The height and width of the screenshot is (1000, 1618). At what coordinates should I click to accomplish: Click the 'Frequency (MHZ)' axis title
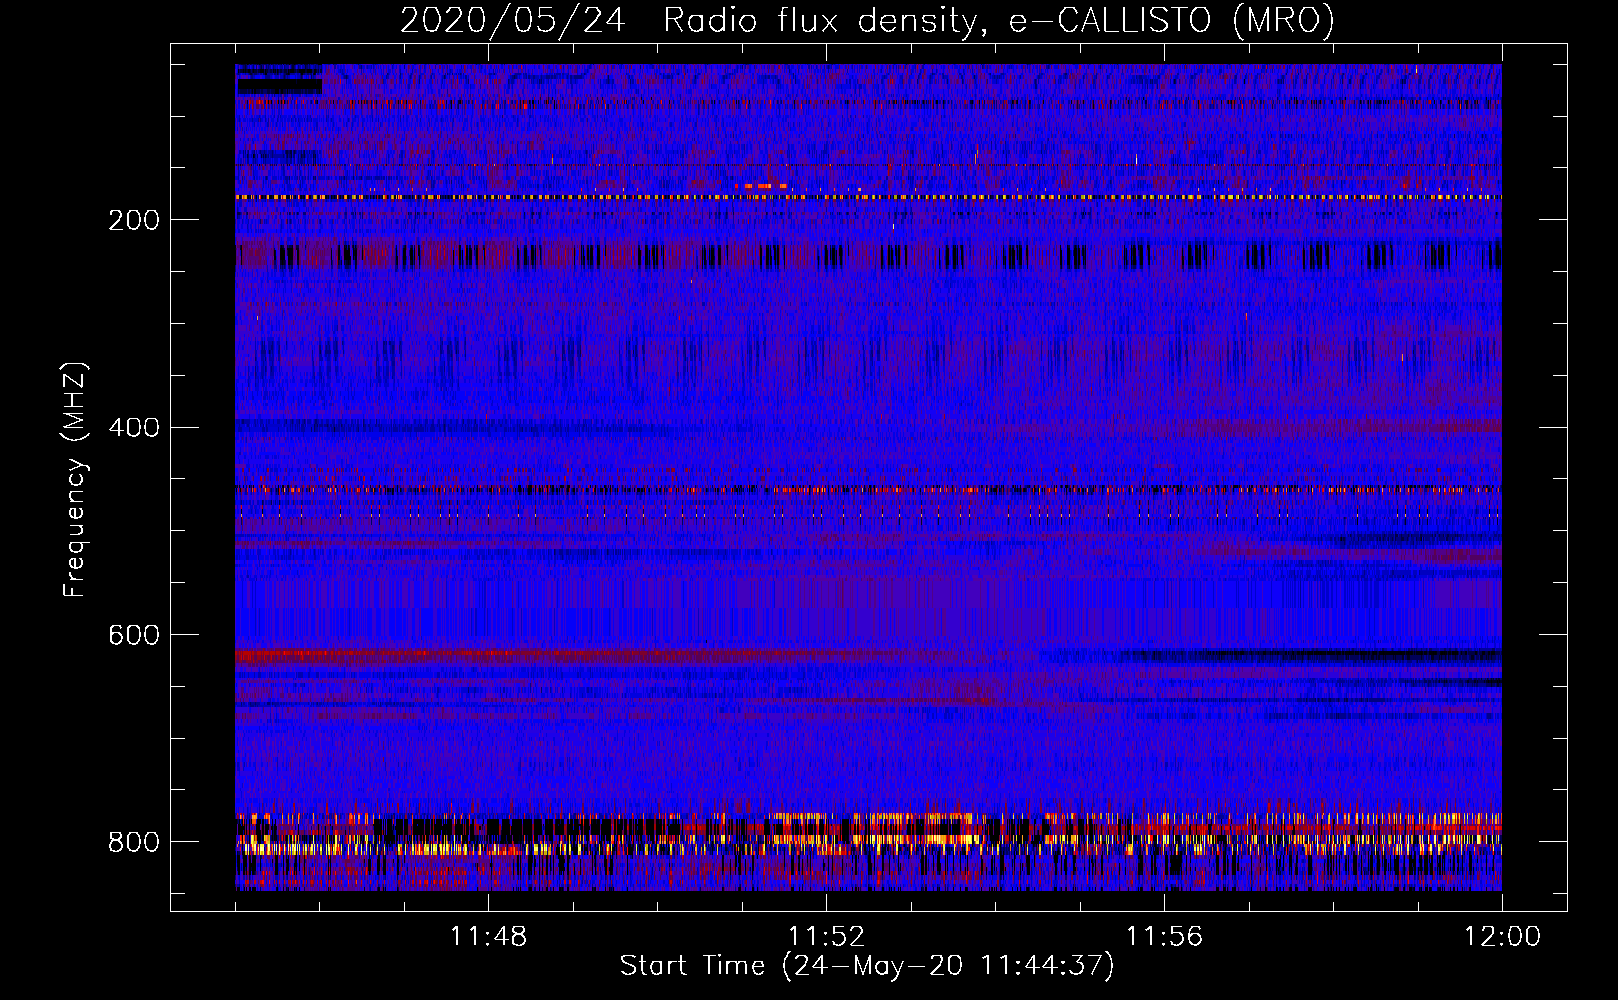pos(75,479)
